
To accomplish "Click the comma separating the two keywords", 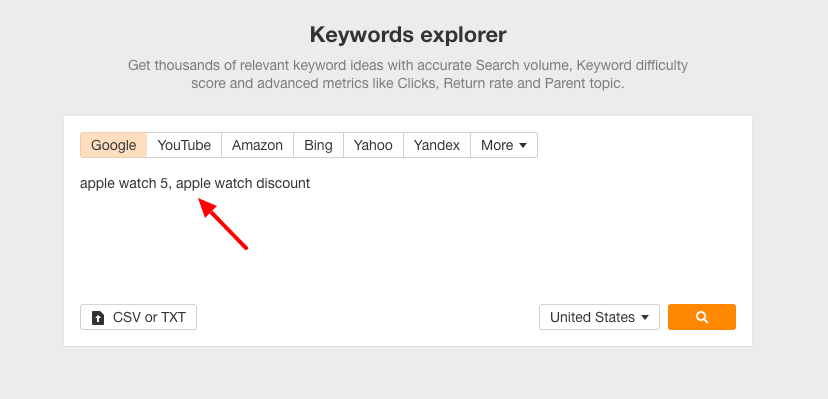I will [170, 186].
